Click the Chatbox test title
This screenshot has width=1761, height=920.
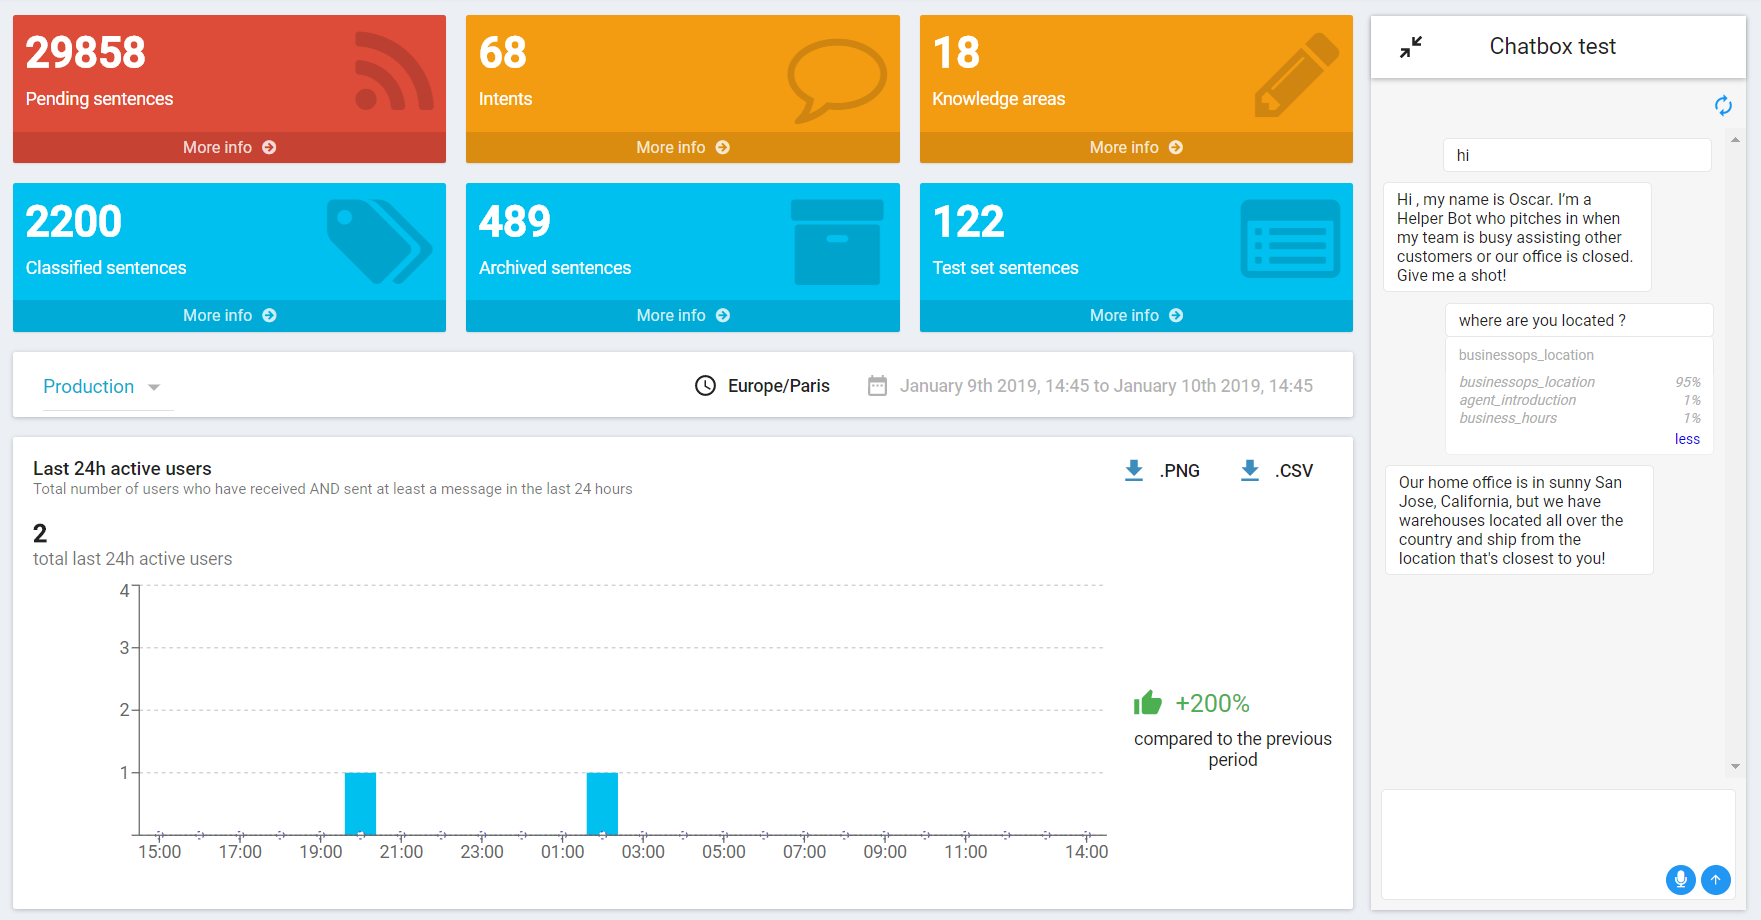1552,46
